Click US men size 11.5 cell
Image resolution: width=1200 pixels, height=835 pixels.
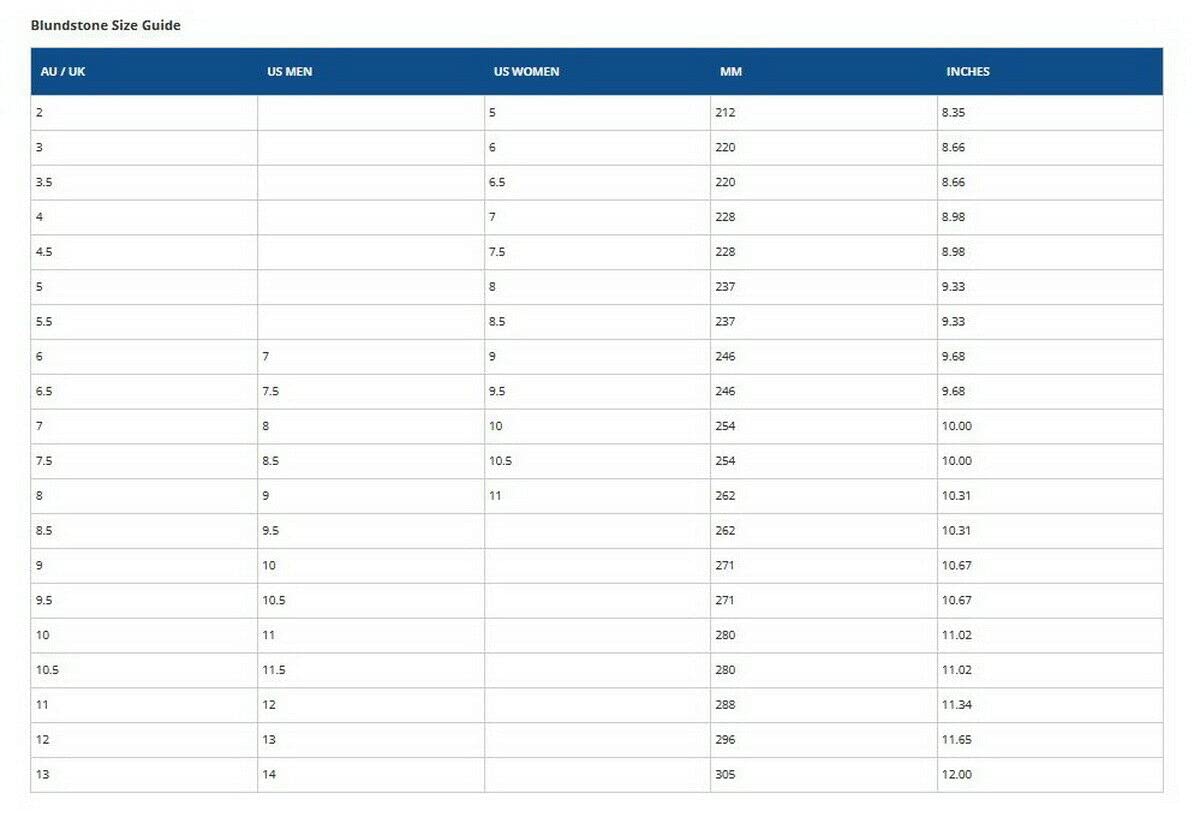[x=274, y=670]
